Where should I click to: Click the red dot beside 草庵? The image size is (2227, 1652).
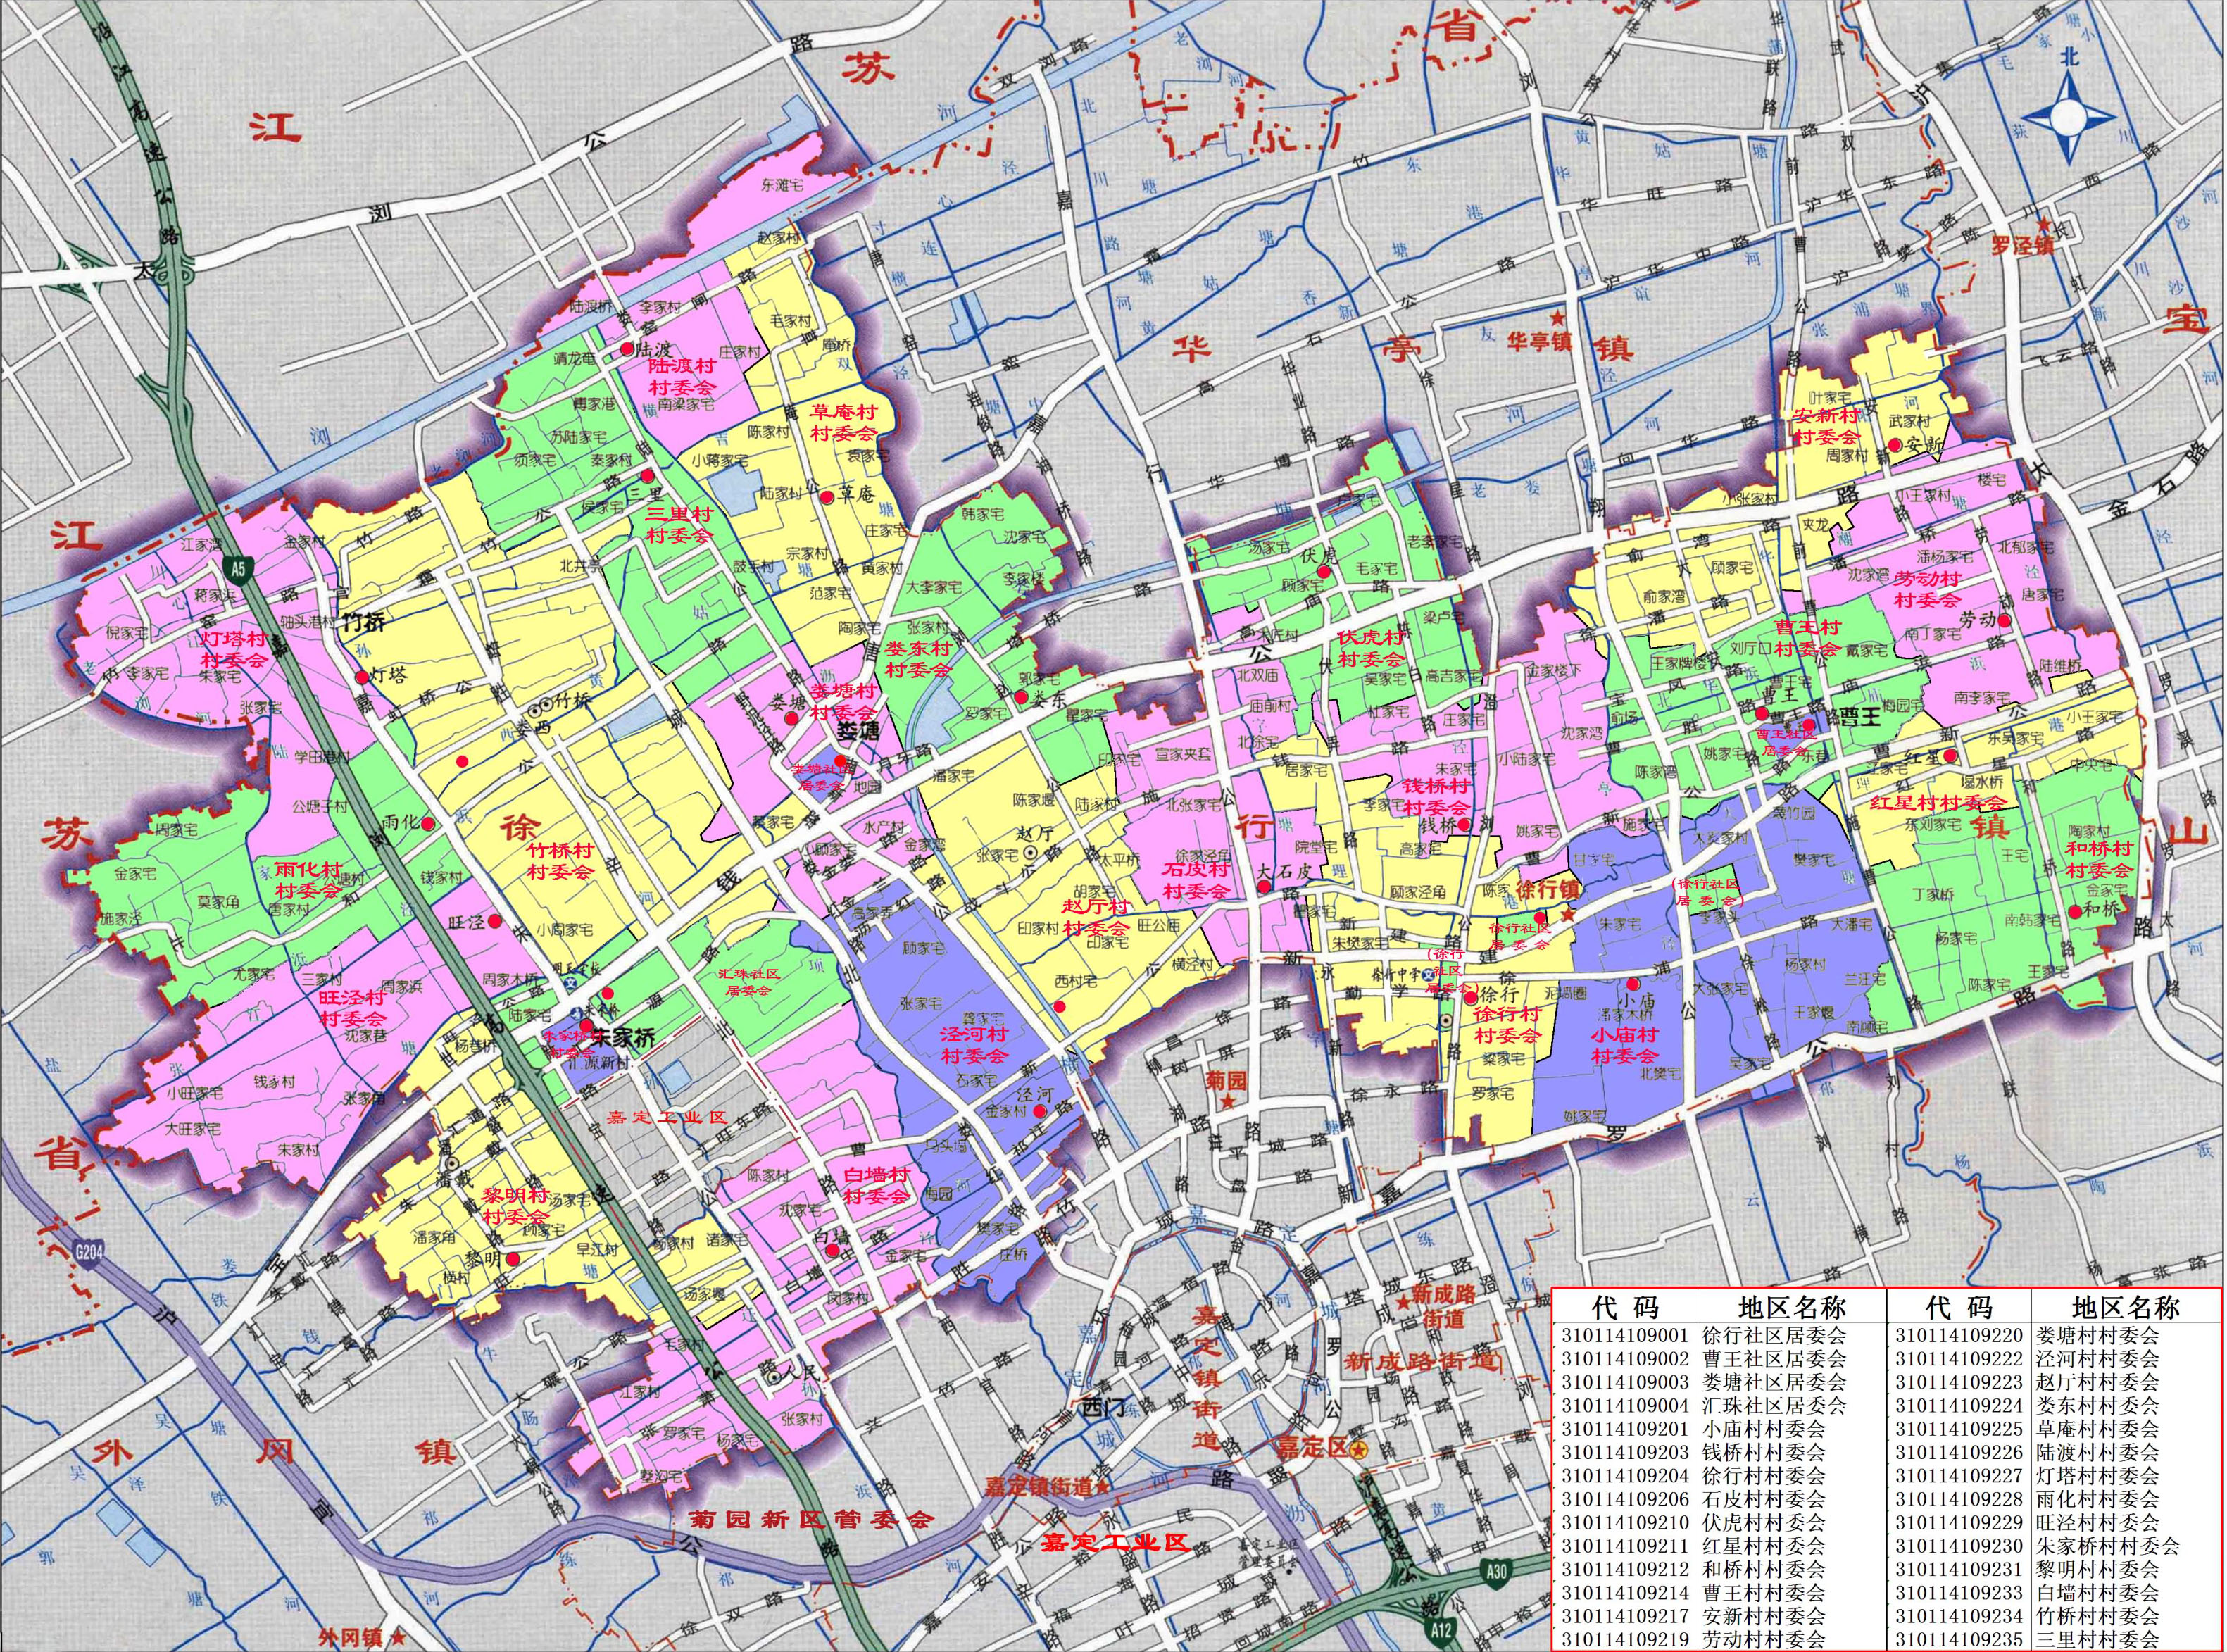coord(826,497)
